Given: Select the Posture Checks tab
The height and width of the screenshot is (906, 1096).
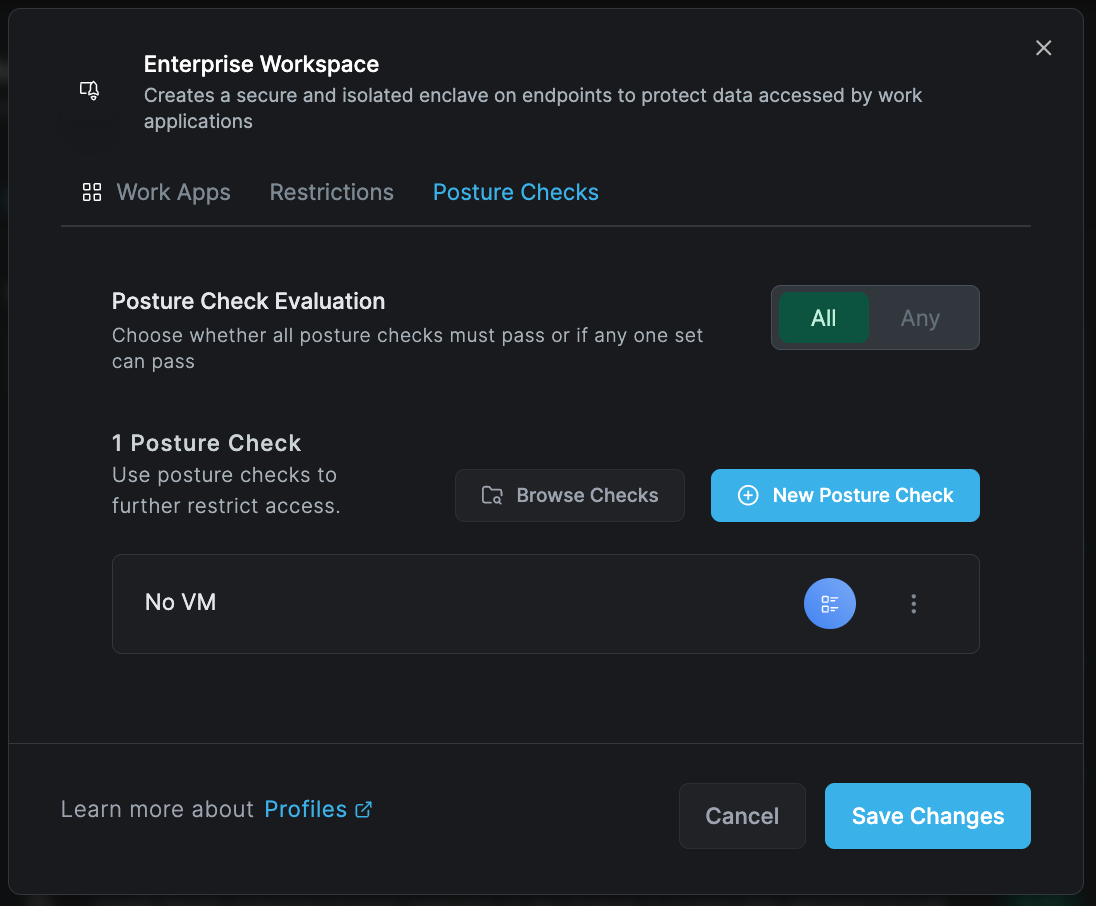Looking at the screenshot, I should pyautogui.click(x=515, y=192).
